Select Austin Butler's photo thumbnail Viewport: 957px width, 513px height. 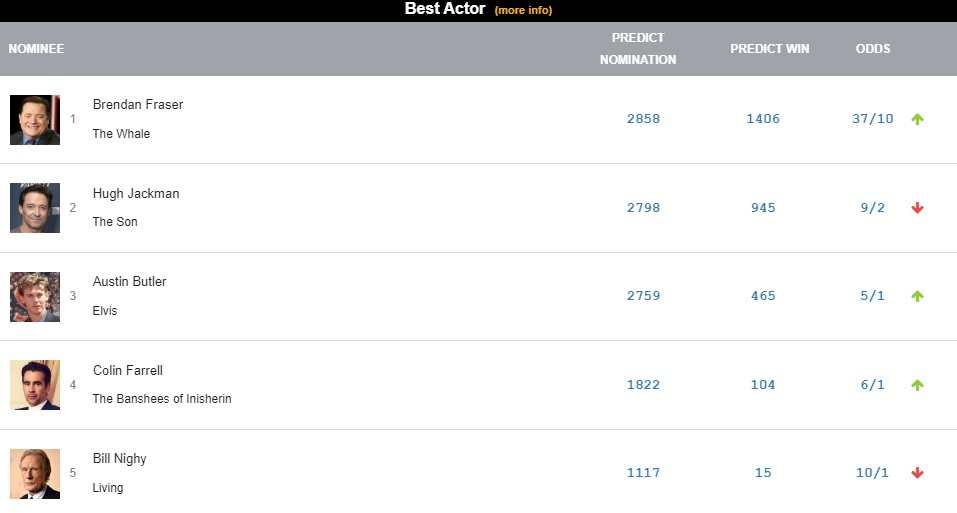click(35, 297)
